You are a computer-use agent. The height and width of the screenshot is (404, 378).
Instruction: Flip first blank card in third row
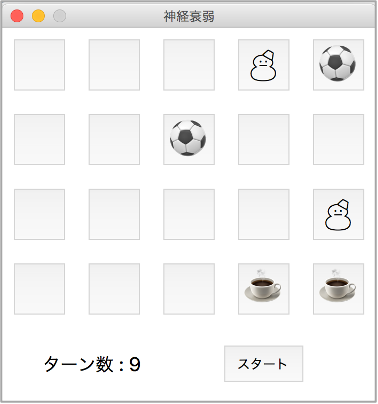tap(39, 214)
